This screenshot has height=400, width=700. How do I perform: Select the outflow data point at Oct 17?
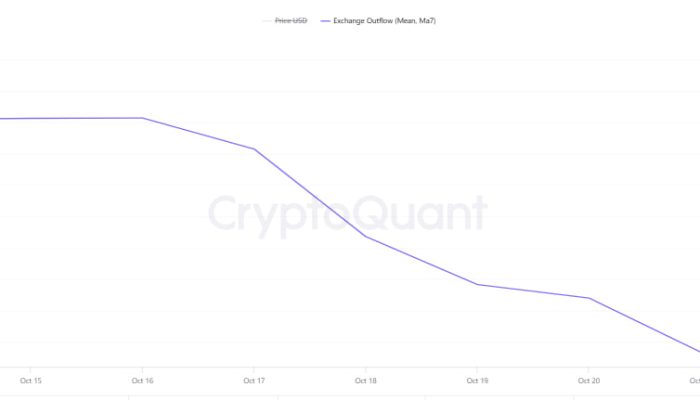click(x=255, y=150)
